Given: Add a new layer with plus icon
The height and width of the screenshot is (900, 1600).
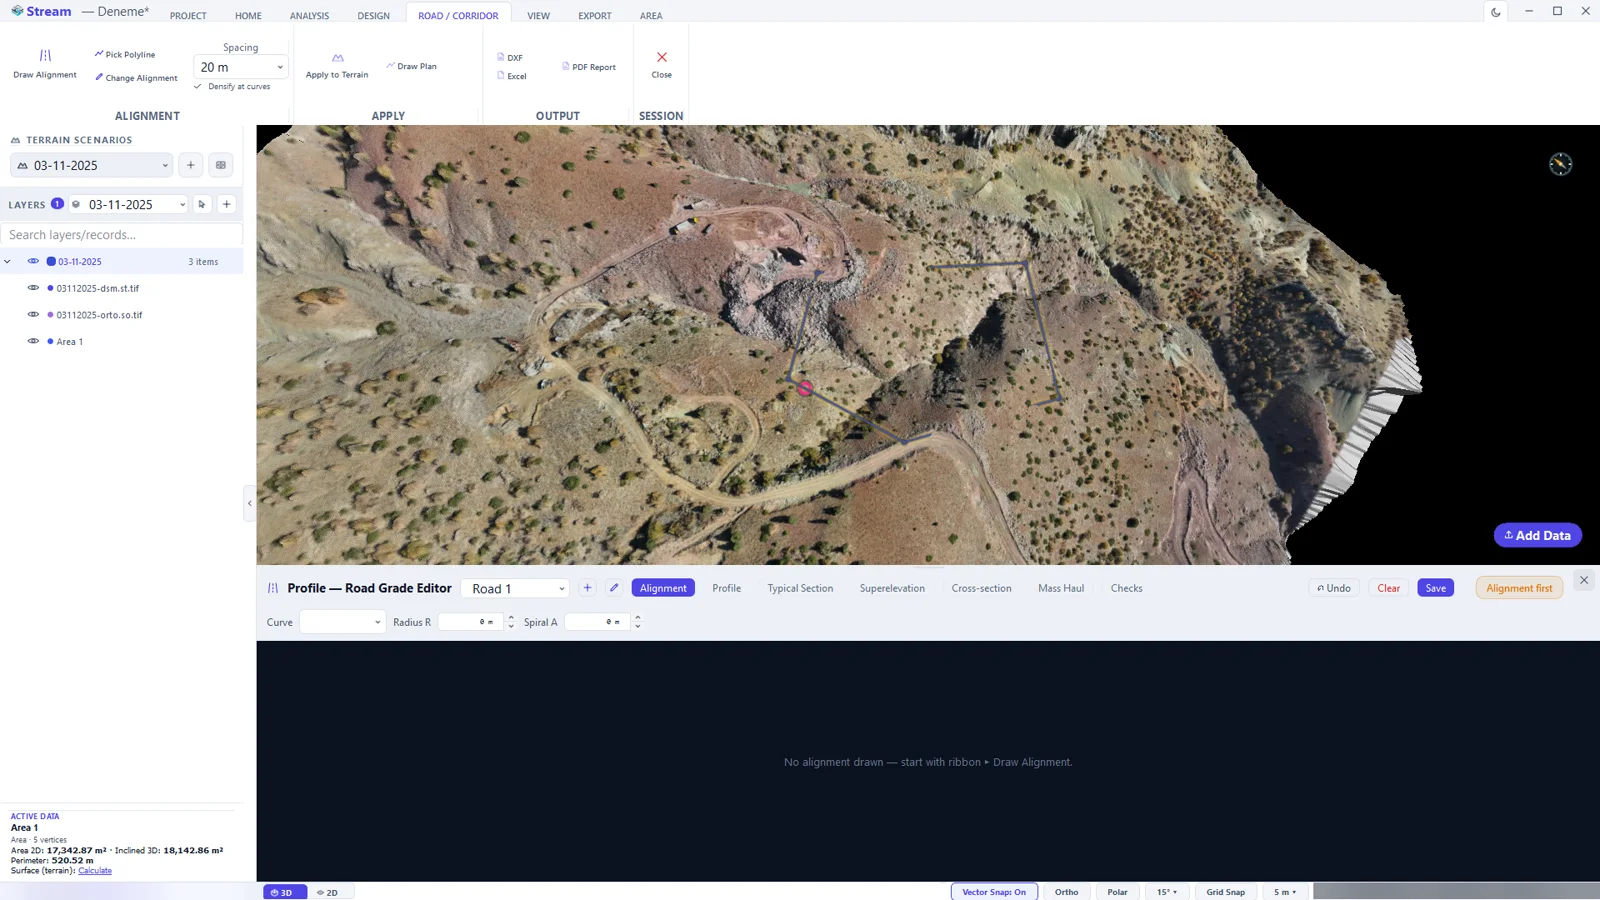Looking at the screenshot, I should (227, 204).
